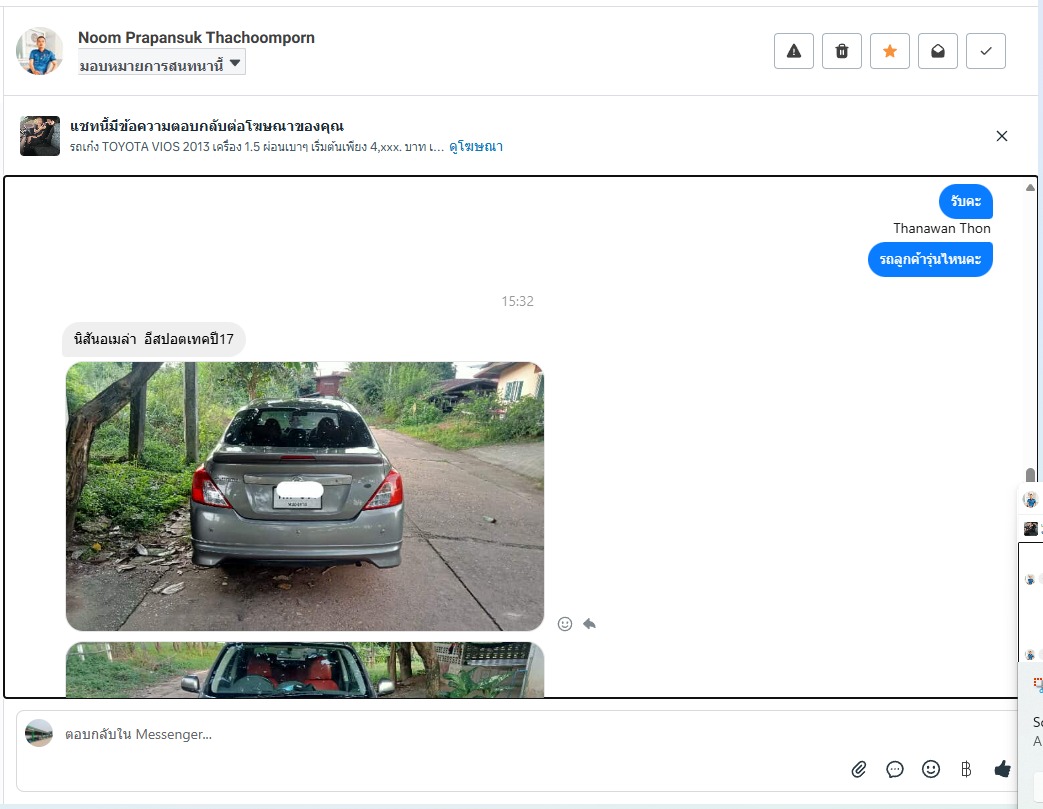
Task: Report conversation with warning triangle icon
Action: tap(794, 51)
